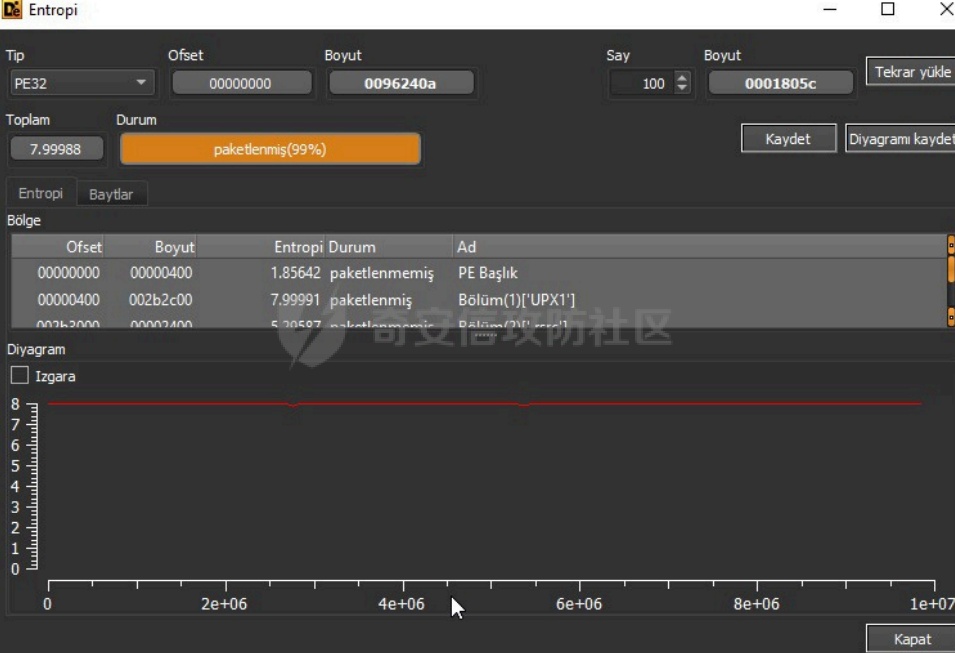Increase the Say value with up arrow

682,78
